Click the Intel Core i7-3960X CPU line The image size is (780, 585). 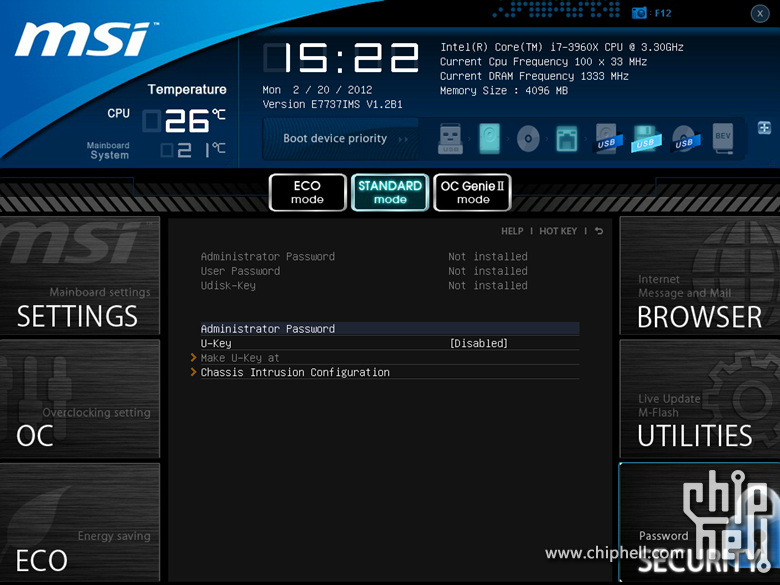pyautogui.click(x=562, y=47)
